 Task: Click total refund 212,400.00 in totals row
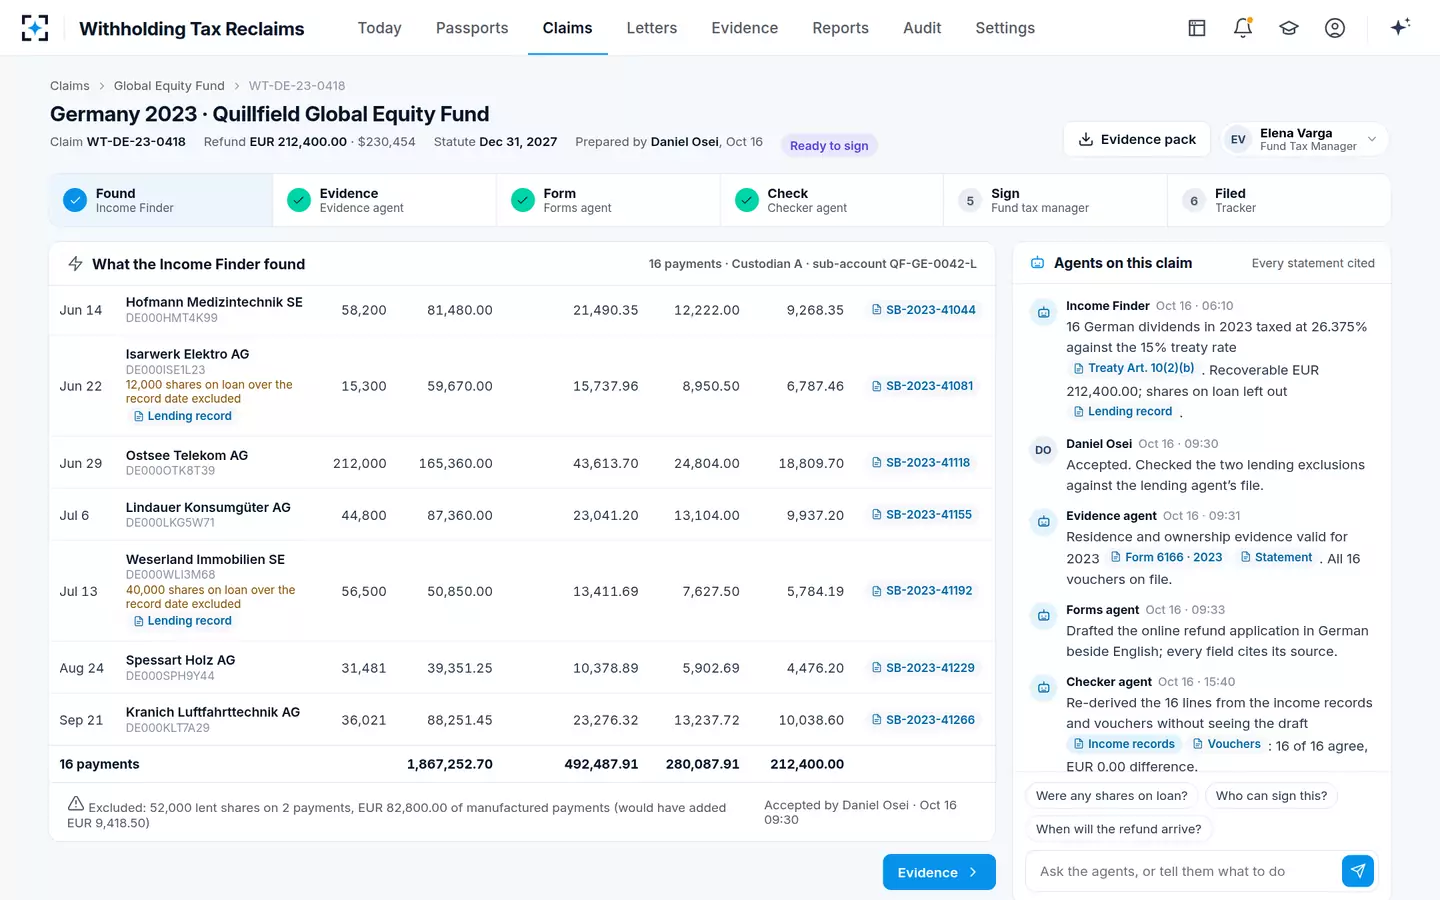807,764
